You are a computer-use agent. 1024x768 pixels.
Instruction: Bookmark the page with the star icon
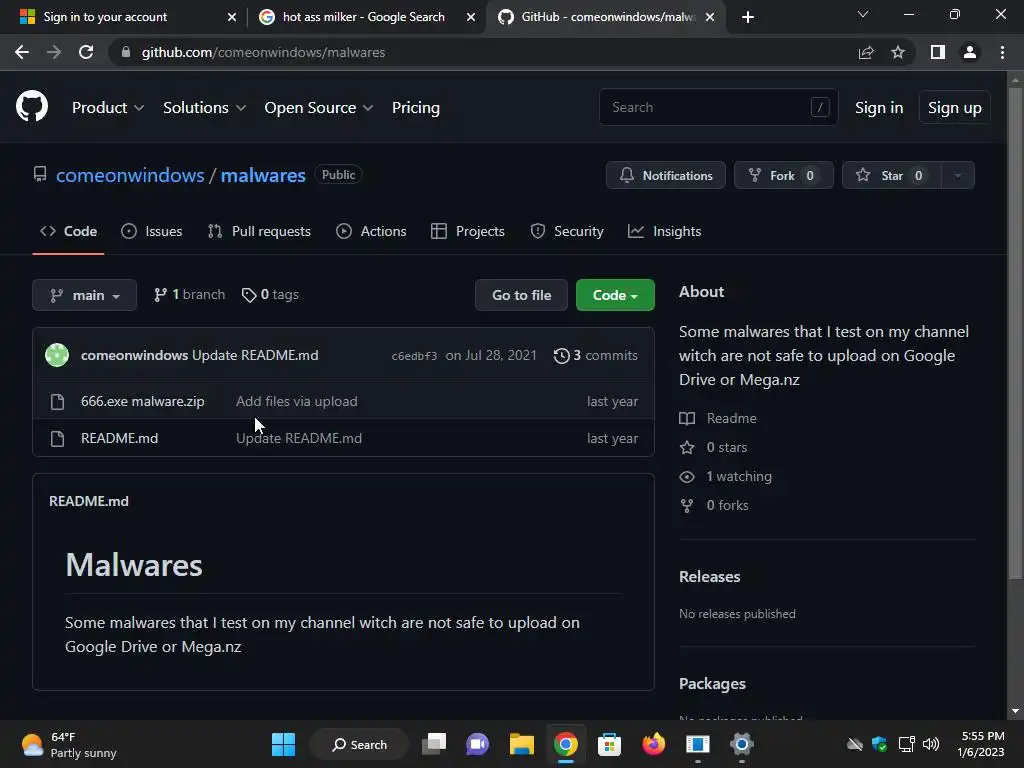[898, 52]
